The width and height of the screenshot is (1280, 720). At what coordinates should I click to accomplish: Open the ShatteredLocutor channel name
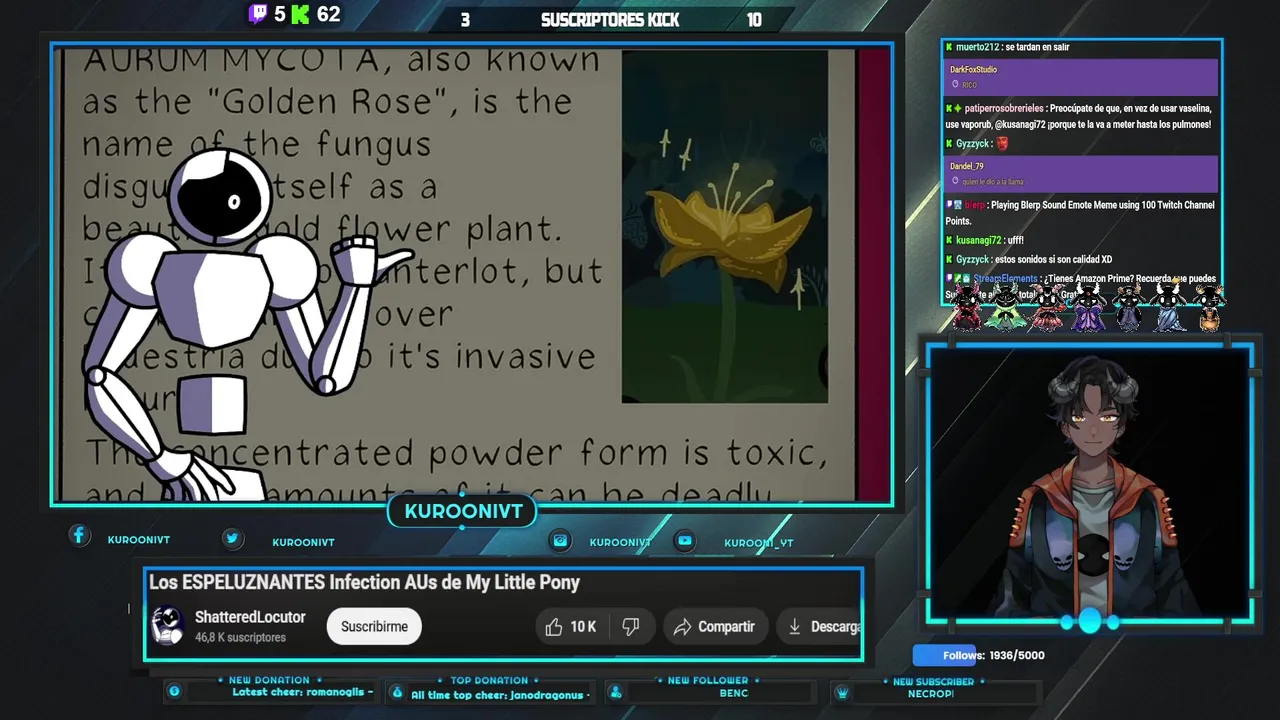pos(250,617)
